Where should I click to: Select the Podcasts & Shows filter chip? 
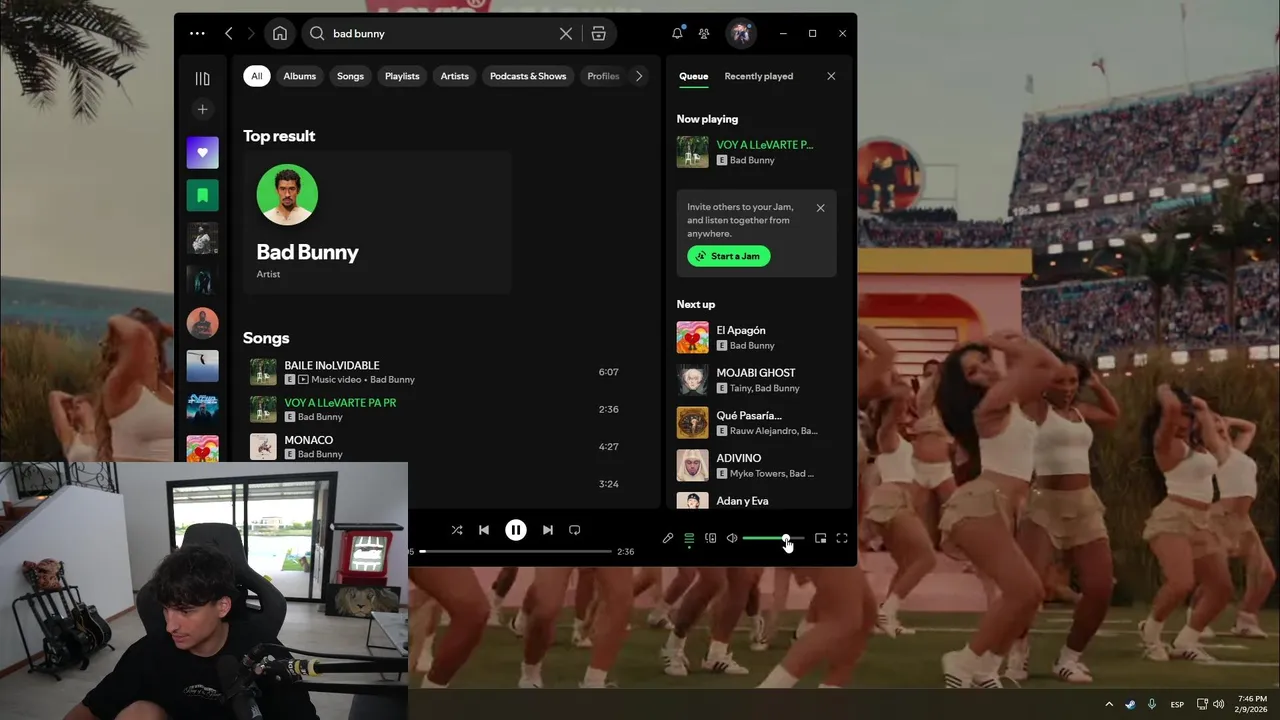pos(528,76)
